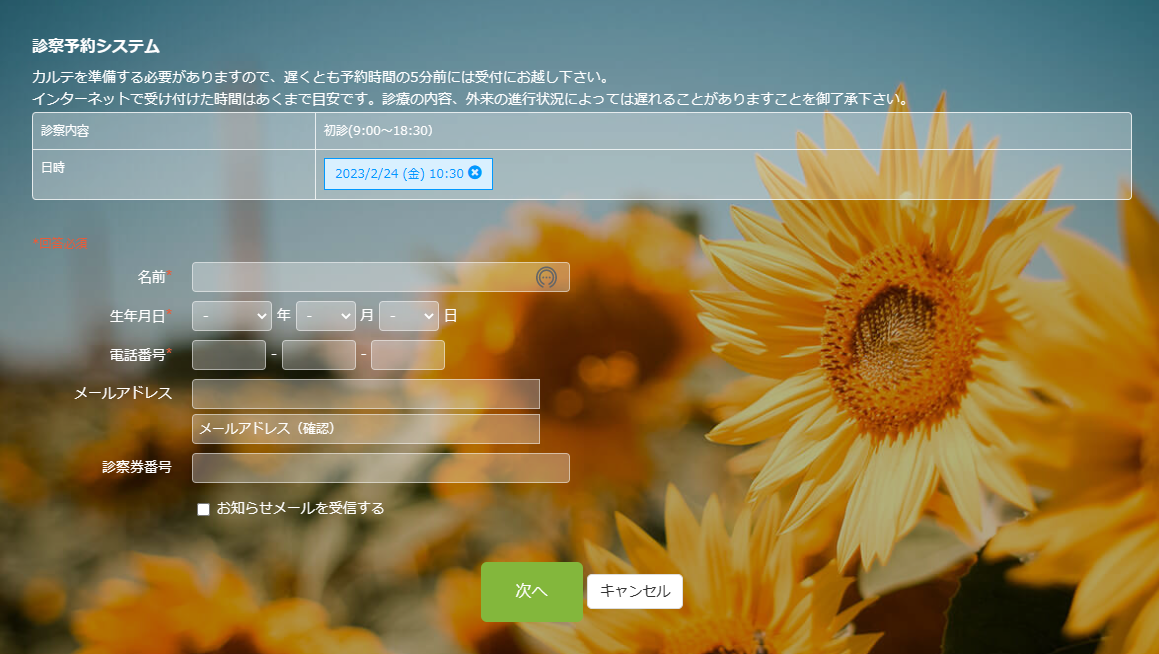Focus the メールアドレス email input
The width and height of the screenshot is (1159, 654).
click(x=366, y=394)
